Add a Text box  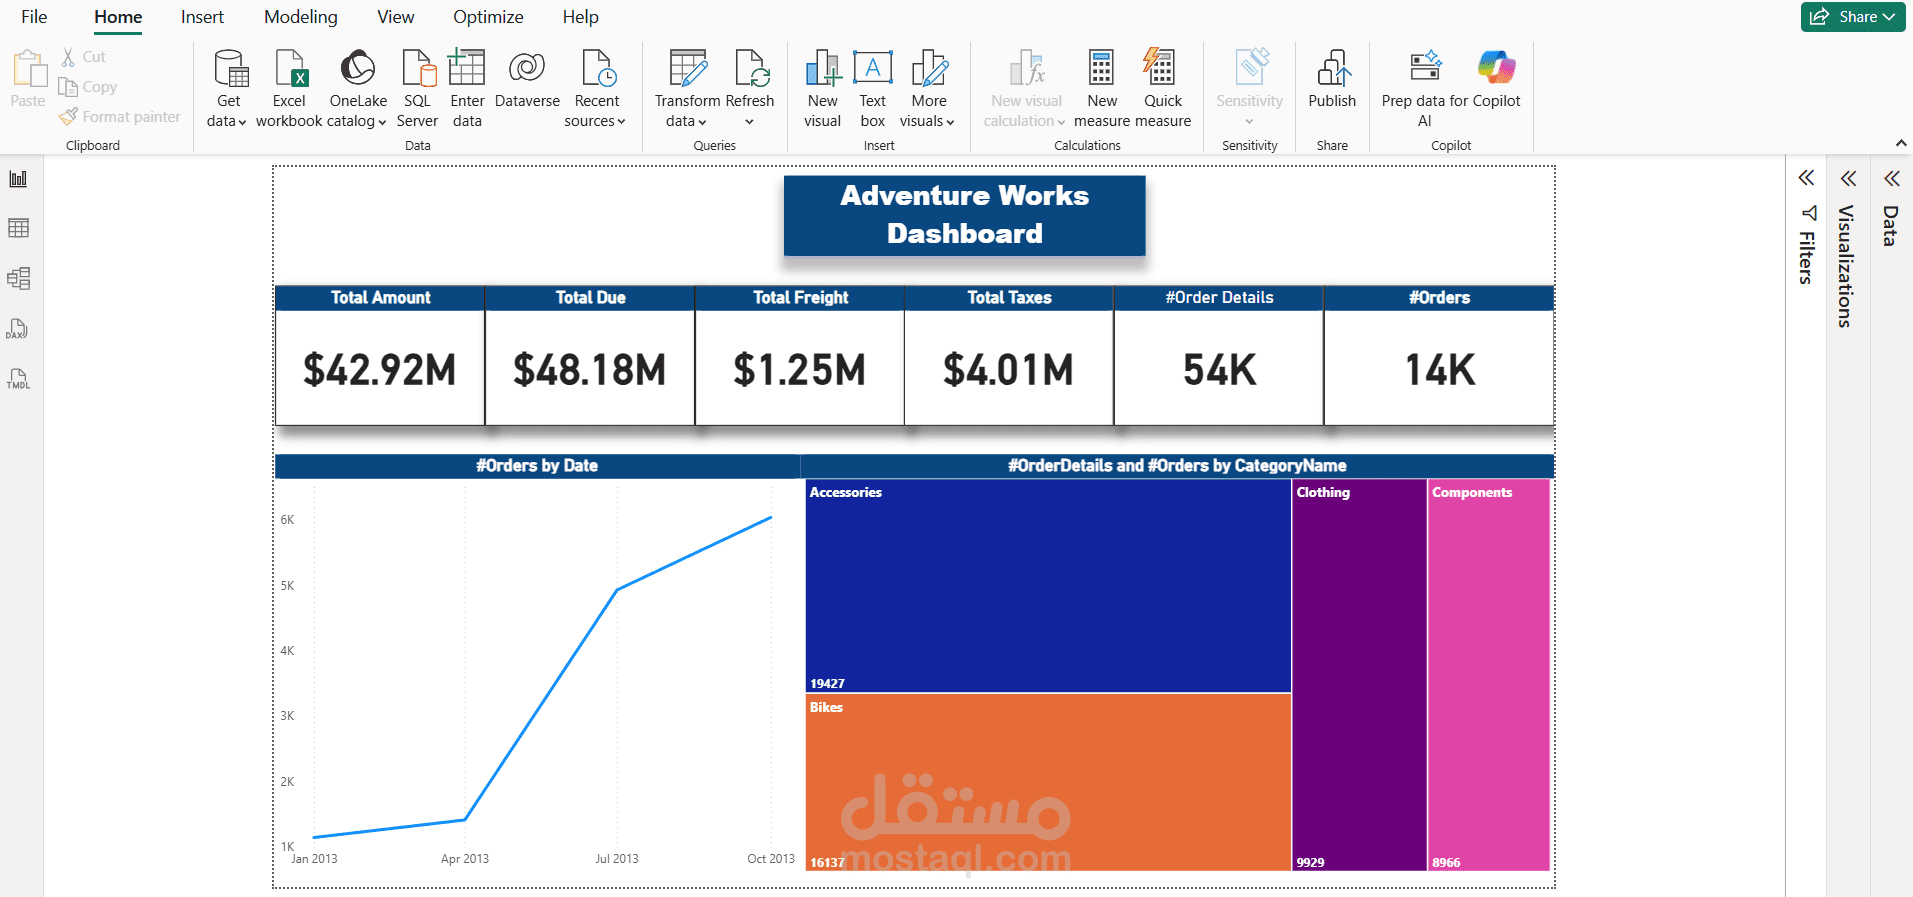tap(872, 88)
